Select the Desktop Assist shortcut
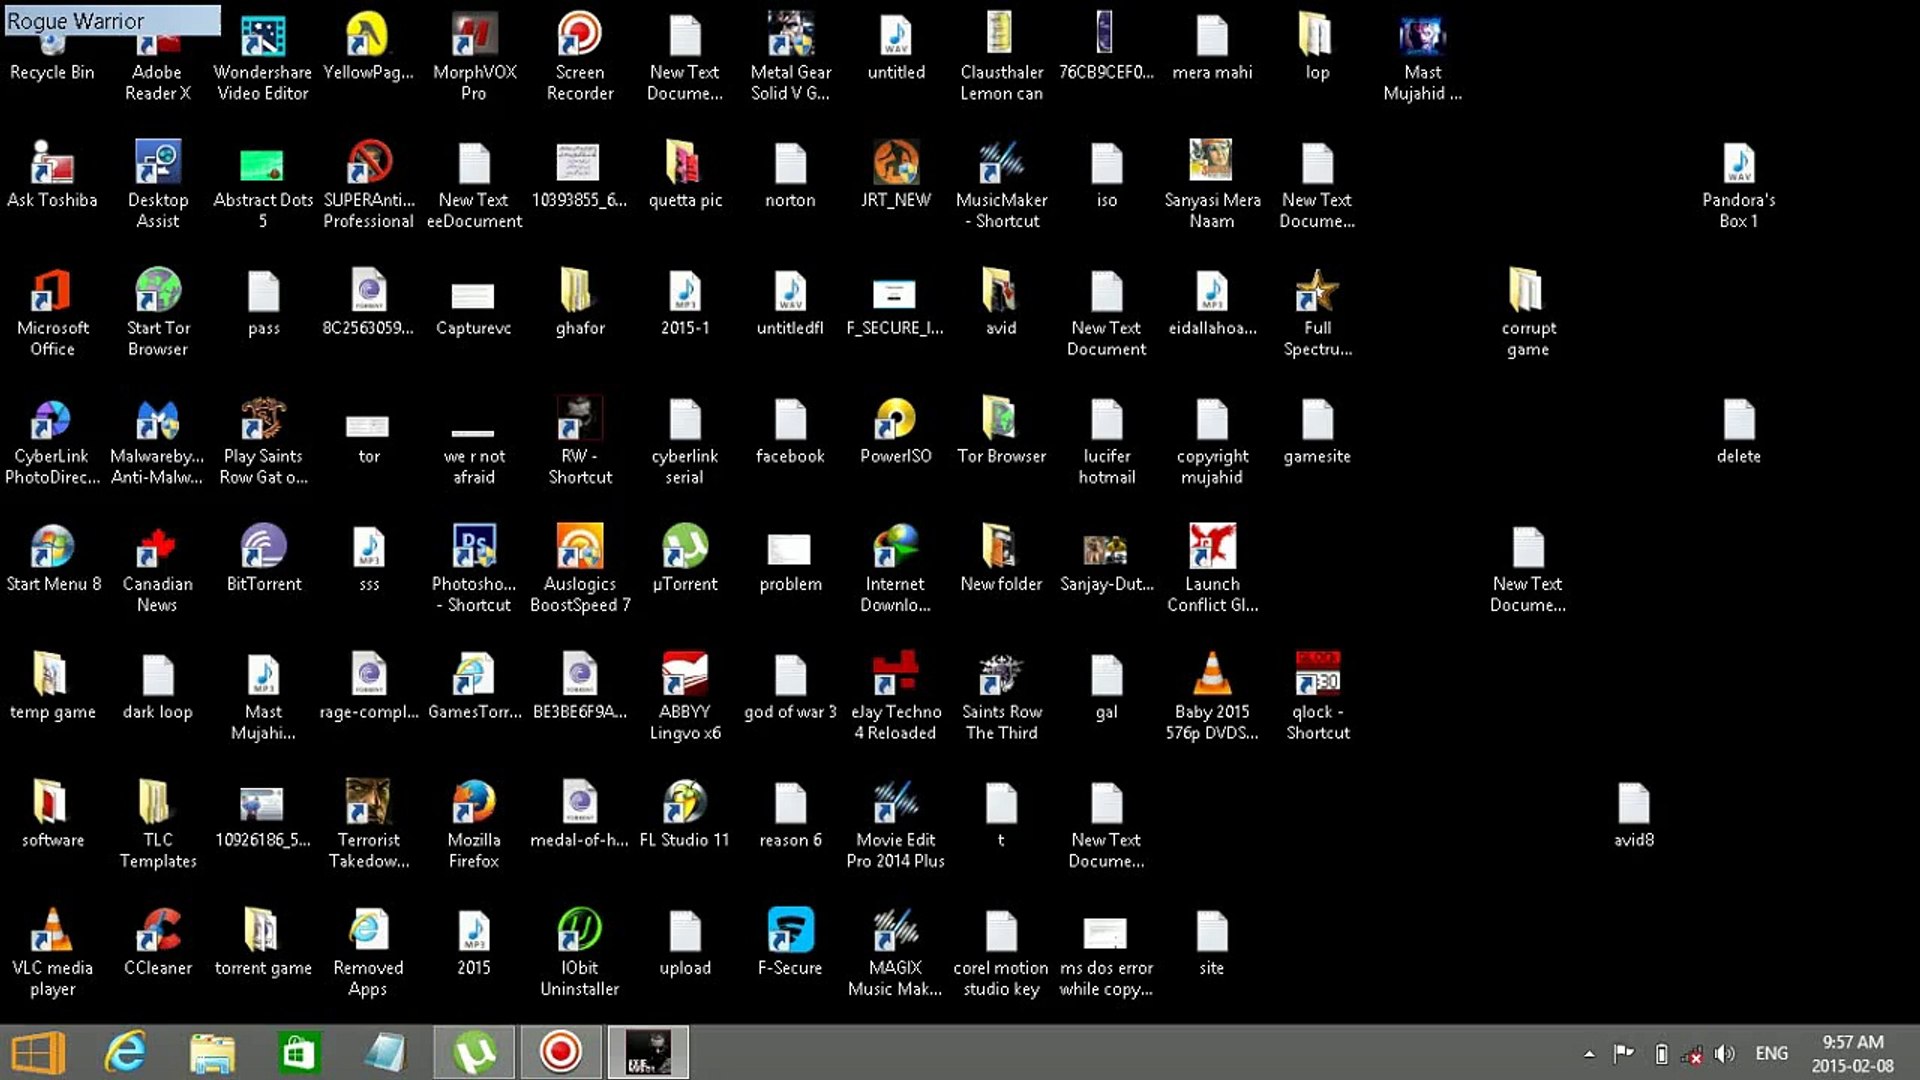This screenshot has width=1920, height=1080. [158, 186]
